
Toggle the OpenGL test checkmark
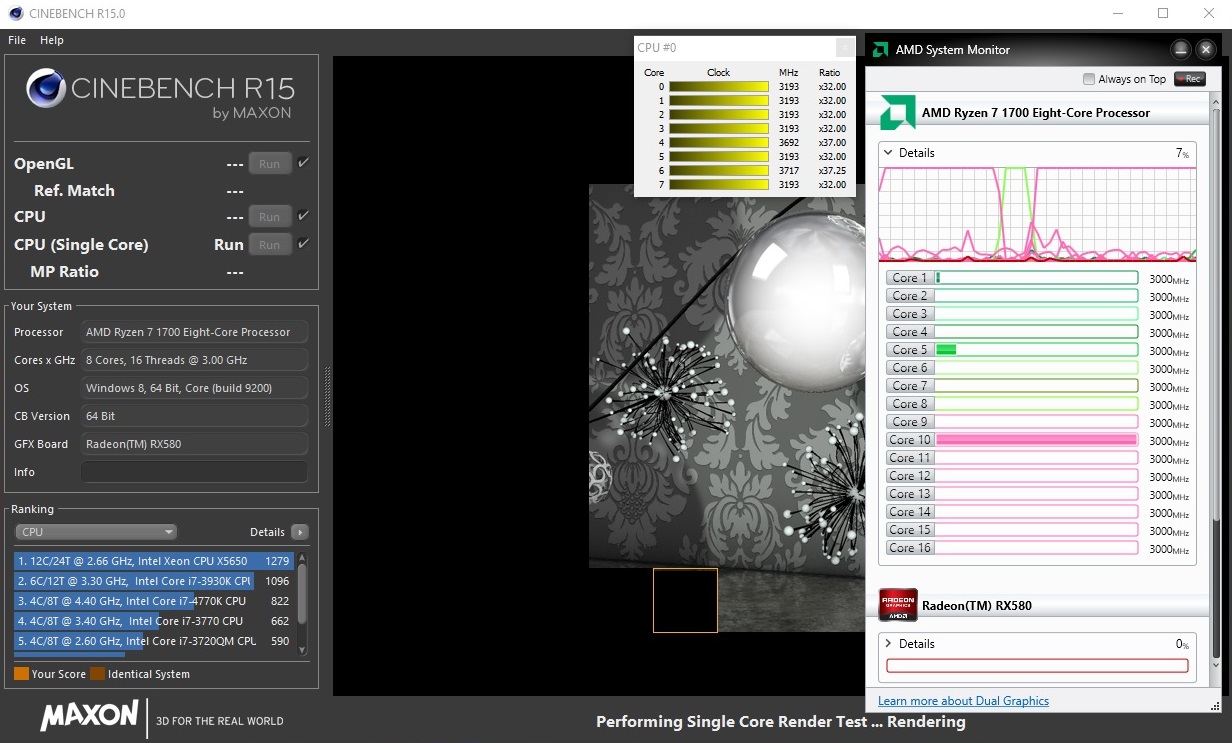point(303,163)
